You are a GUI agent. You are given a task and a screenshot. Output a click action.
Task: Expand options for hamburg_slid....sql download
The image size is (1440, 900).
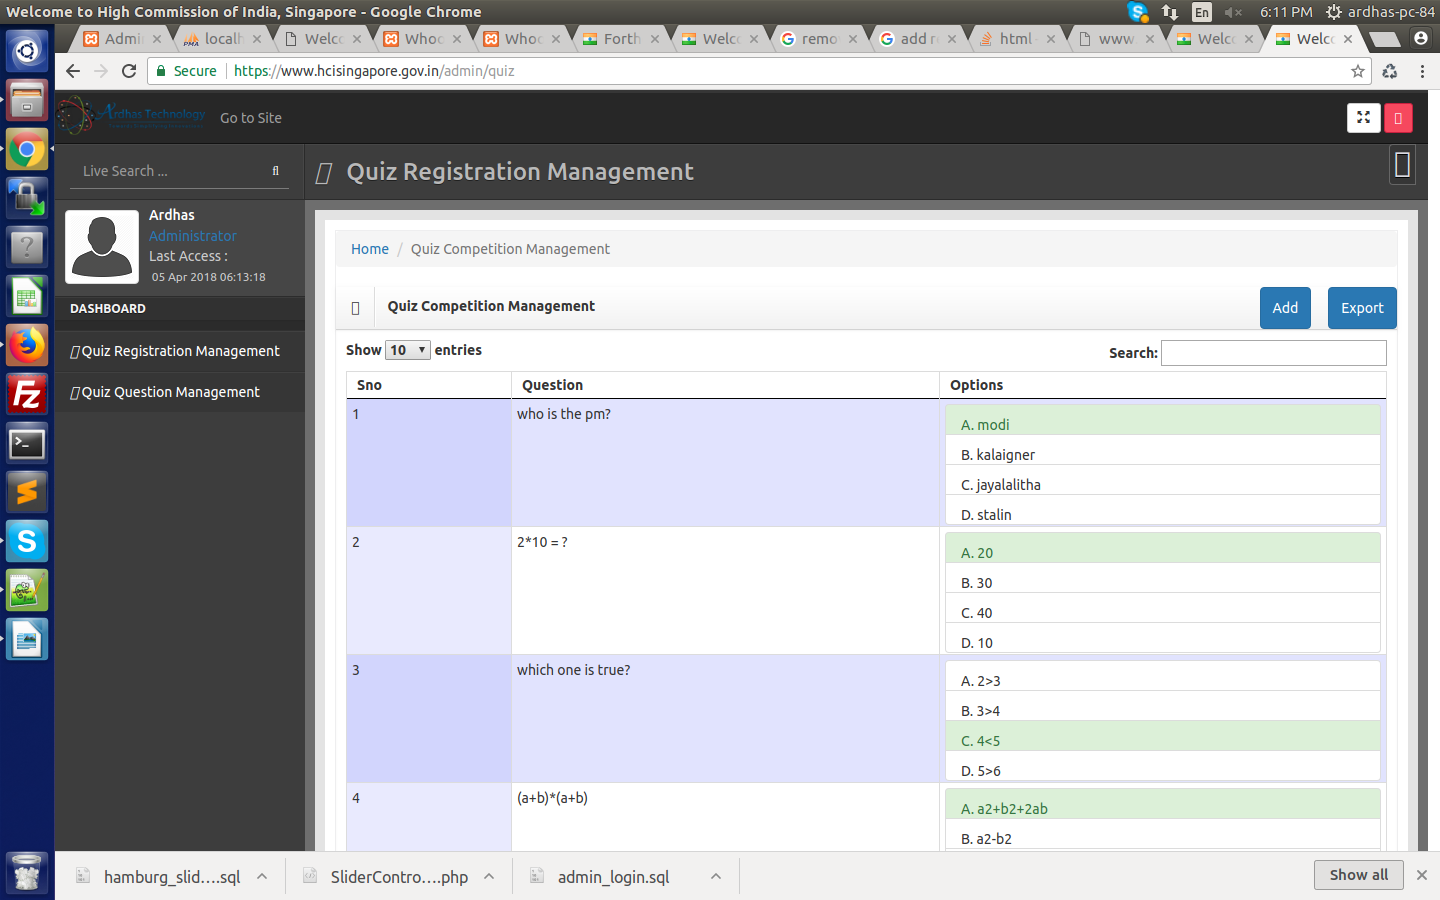point(262,876)
